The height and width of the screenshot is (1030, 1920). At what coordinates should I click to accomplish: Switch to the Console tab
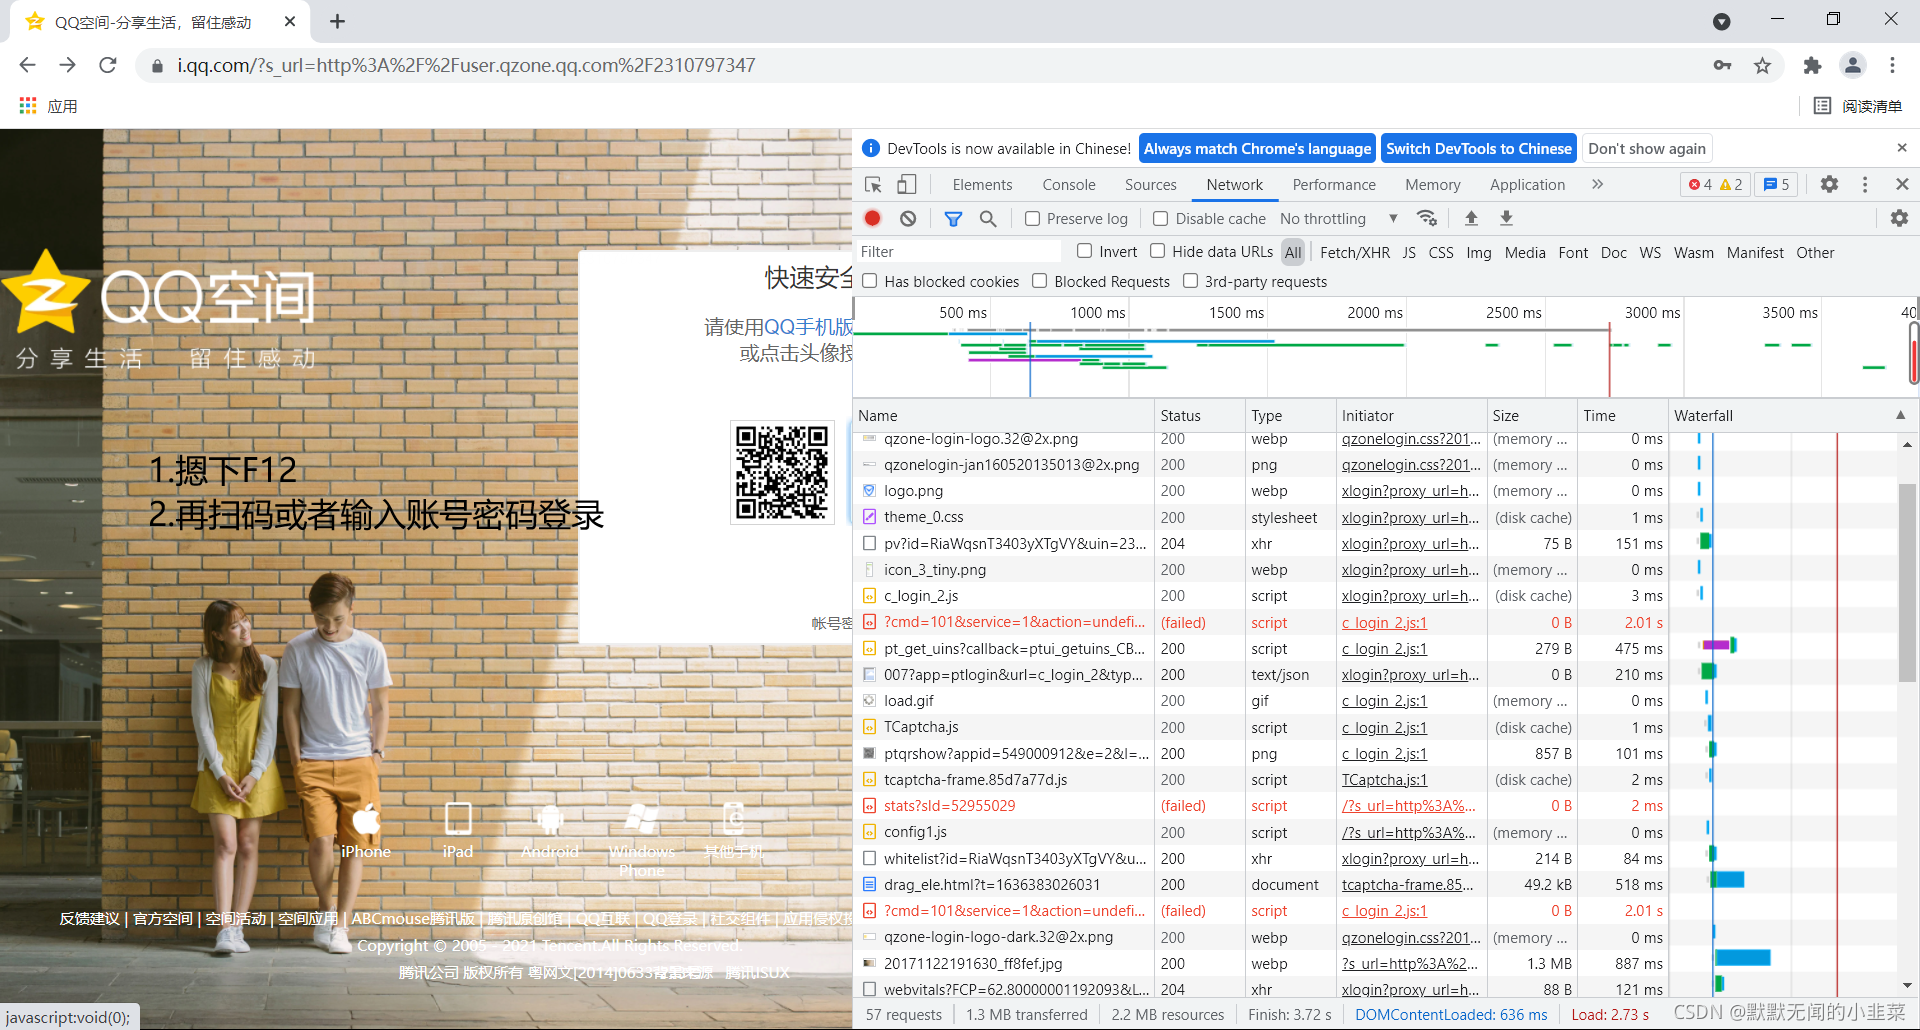[1069, 185]
